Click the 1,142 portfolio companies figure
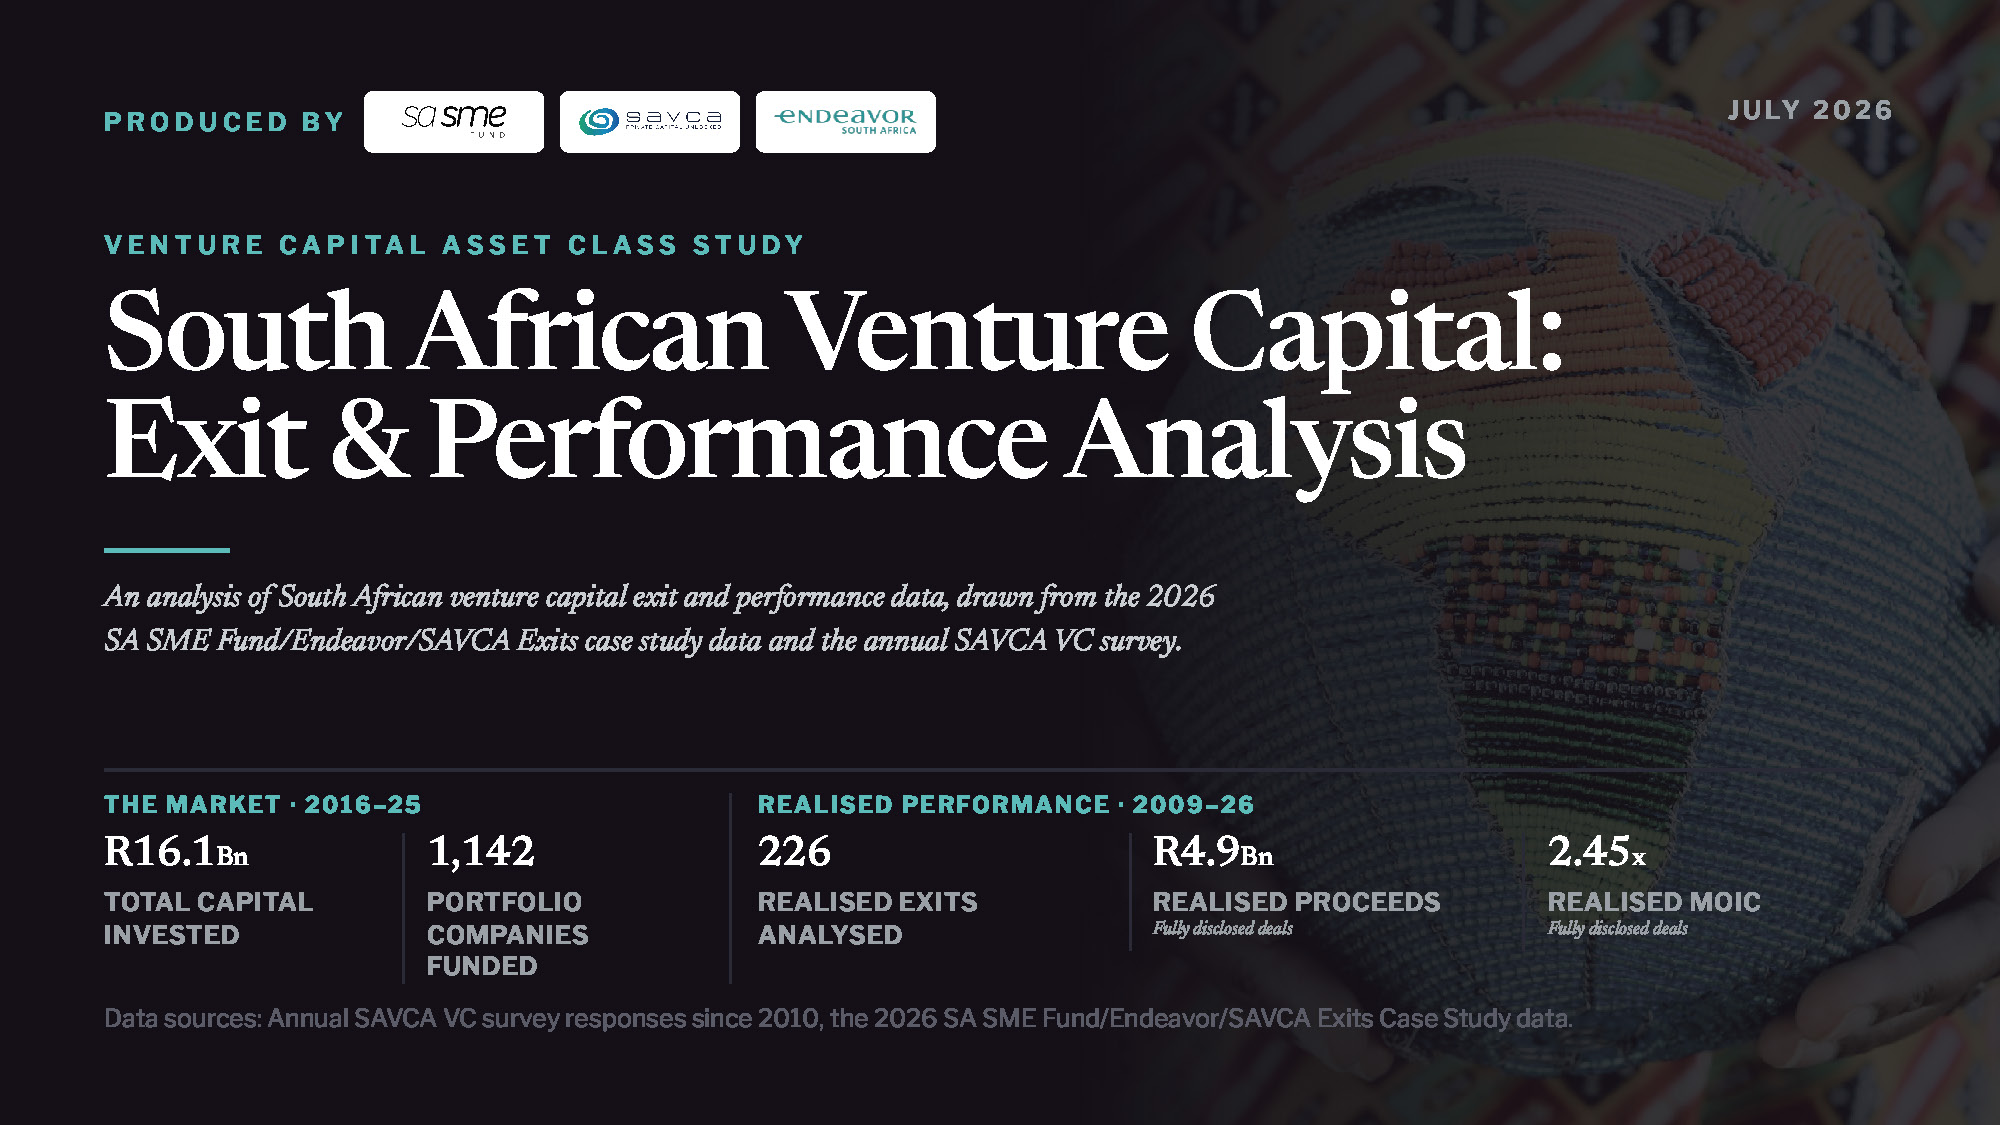 (481, 852)
